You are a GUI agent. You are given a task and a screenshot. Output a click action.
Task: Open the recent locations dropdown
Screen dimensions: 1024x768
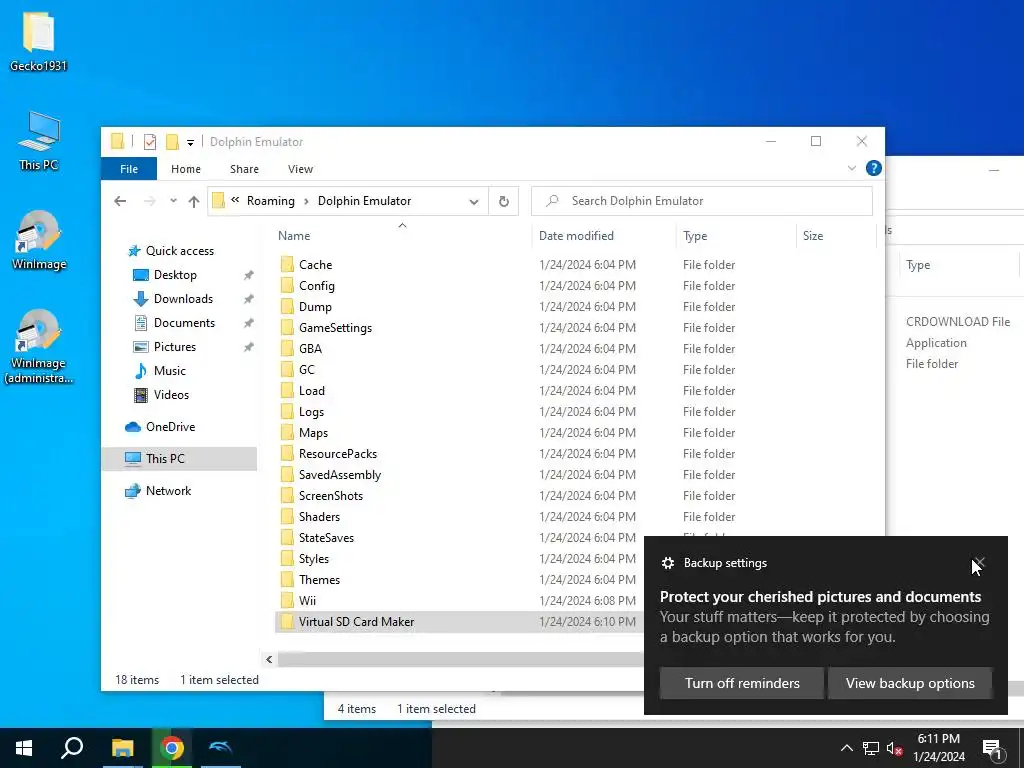tap(173, 201)
